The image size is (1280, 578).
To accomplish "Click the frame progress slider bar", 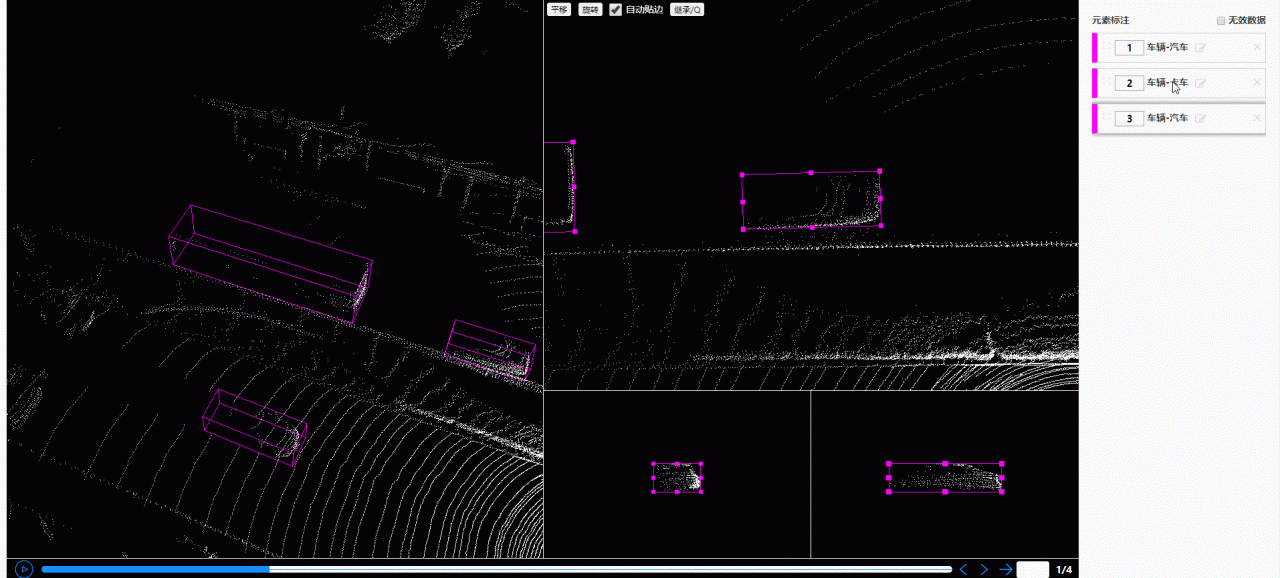I will tap(496, 569).
